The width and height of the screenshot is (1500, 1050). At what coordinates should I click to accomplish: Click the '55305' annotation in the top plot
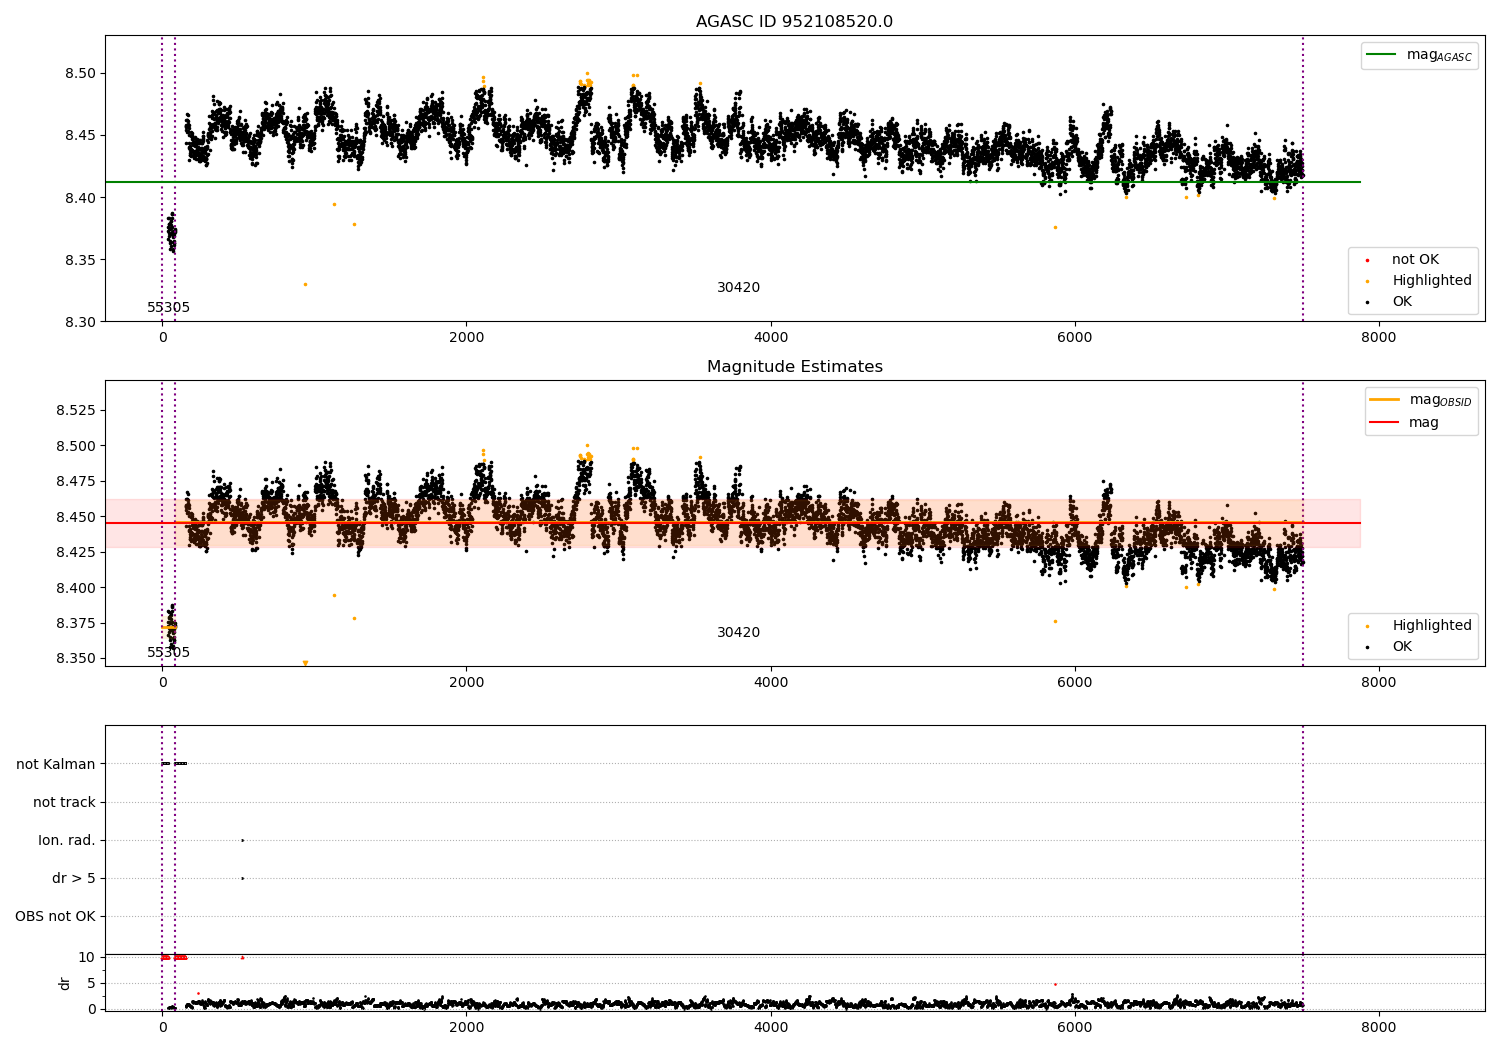[168, 308]
